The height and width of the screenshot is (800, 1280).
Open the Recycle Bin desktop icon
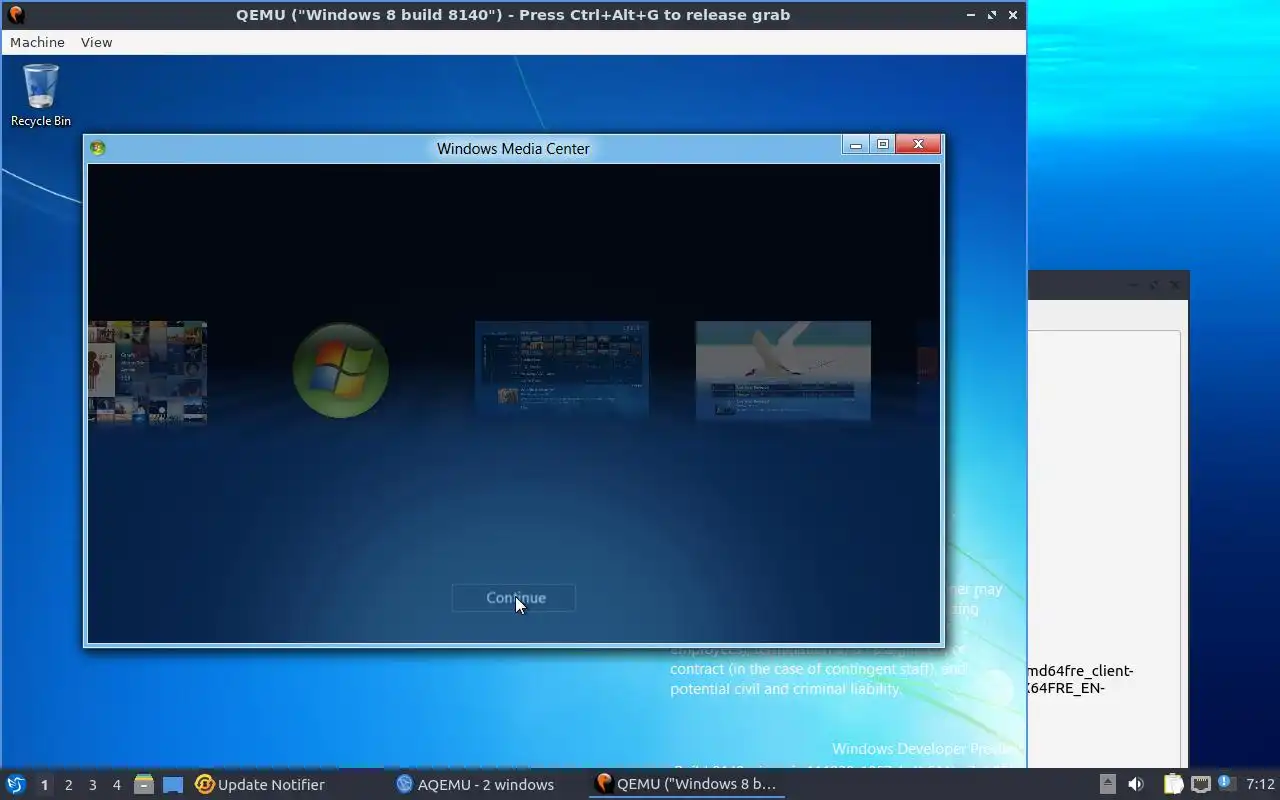tap(41, 96)
